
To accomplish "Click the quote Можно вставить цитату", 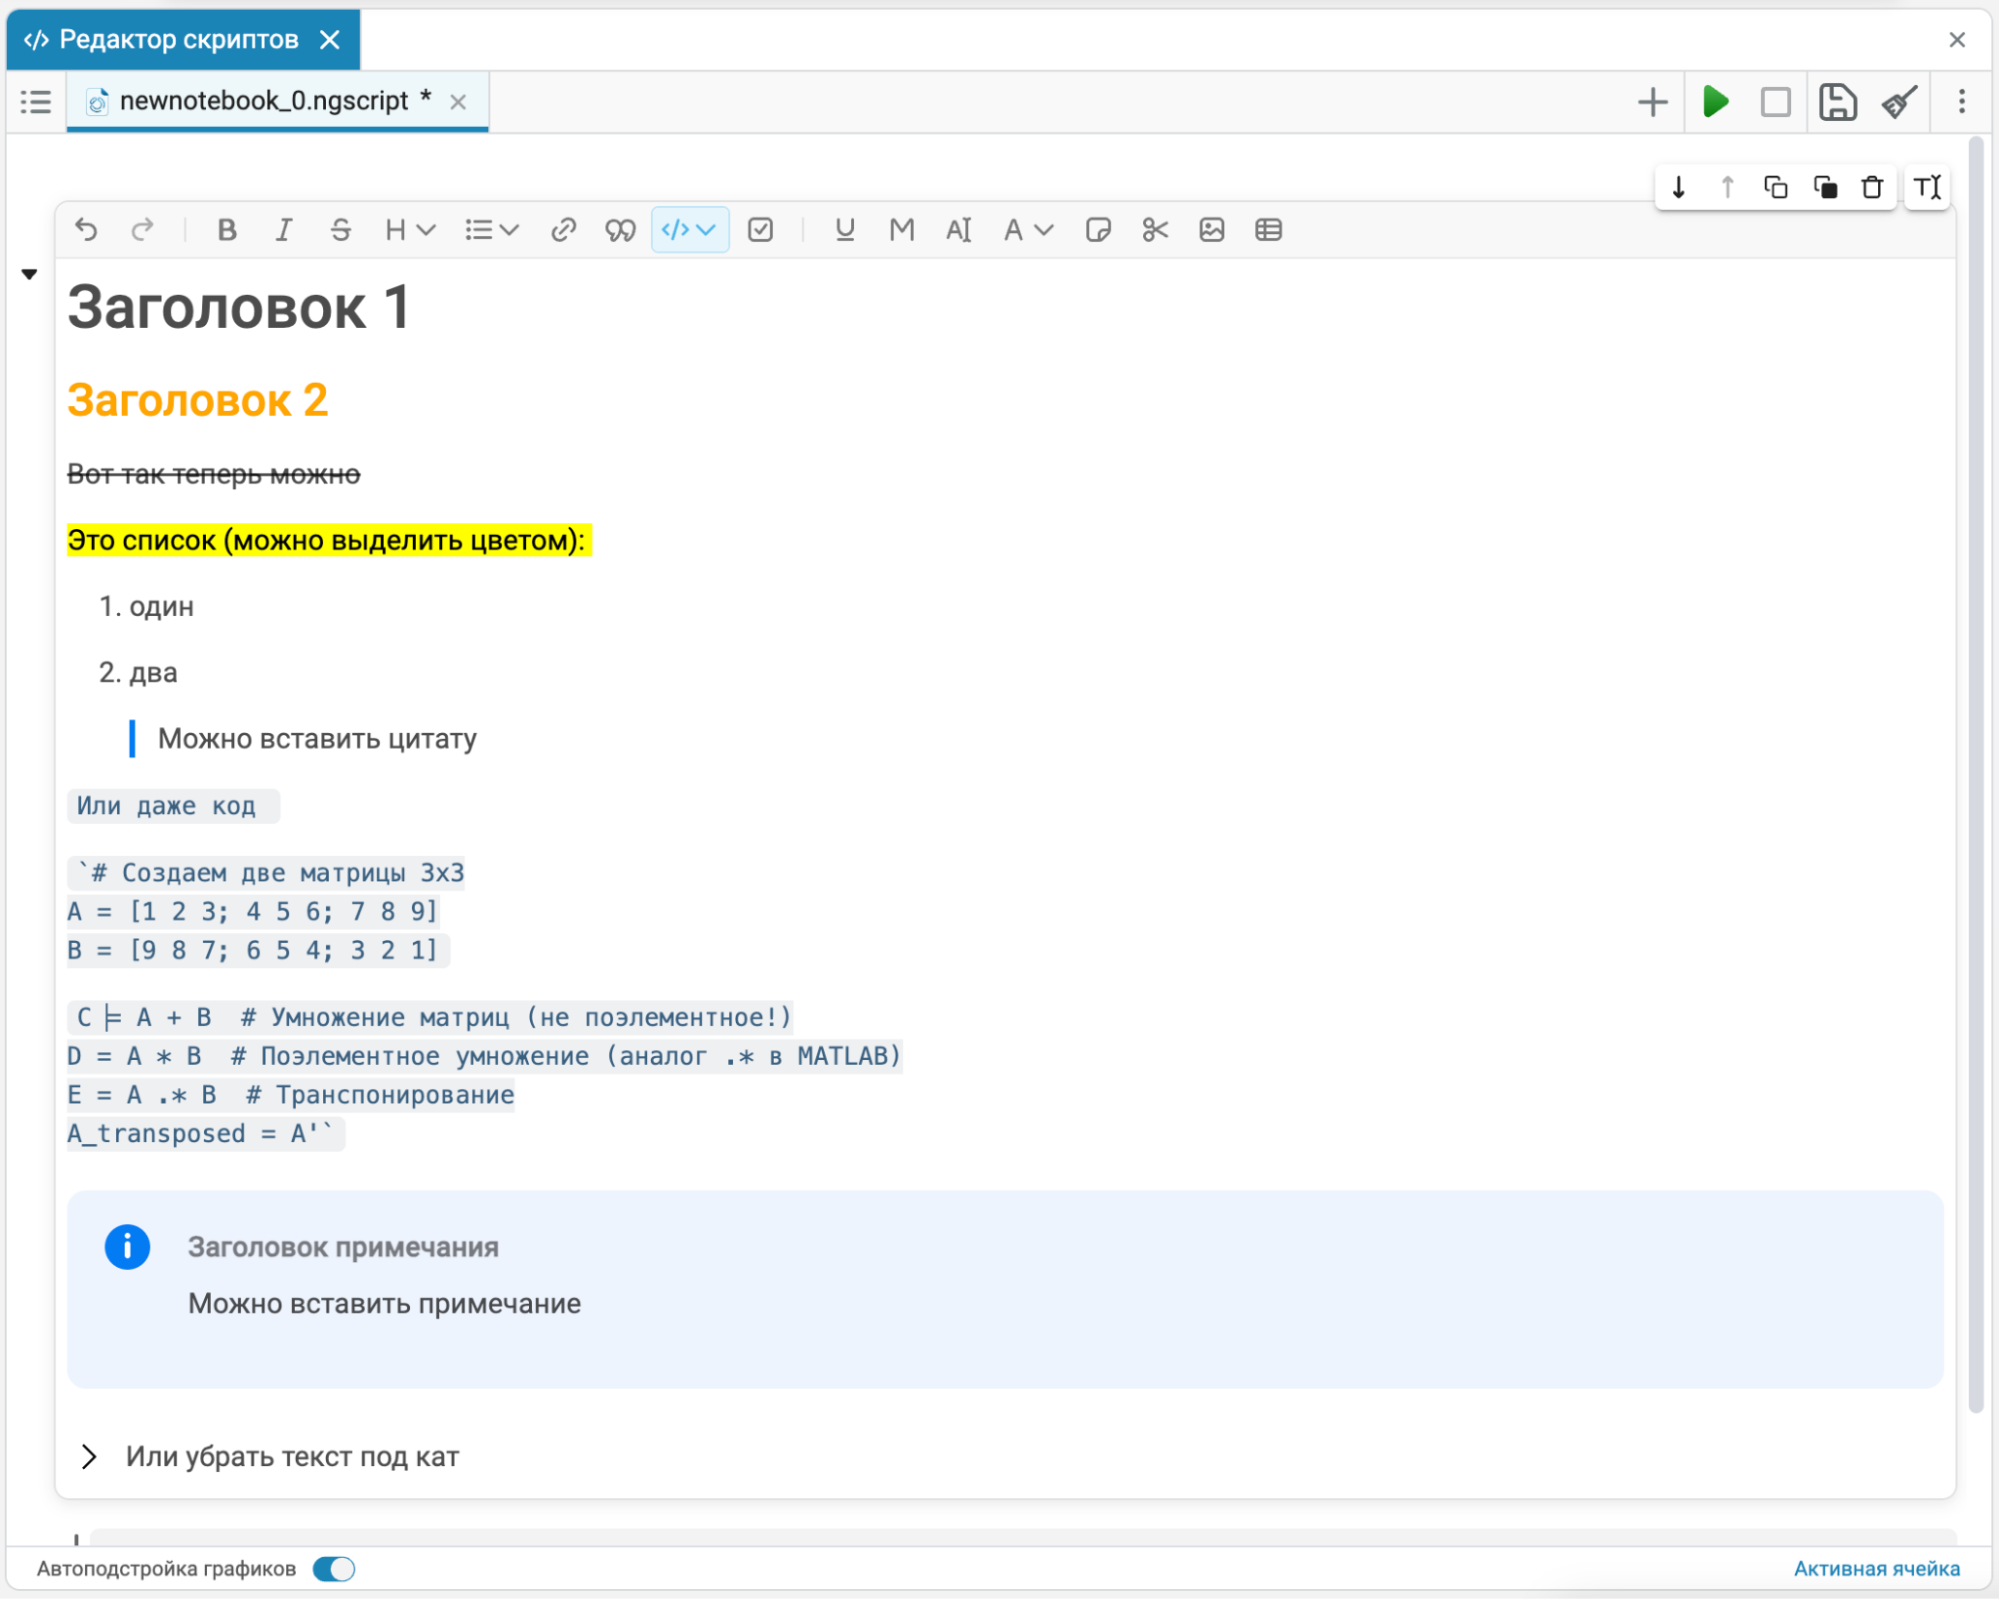I will tap(317, 739).
